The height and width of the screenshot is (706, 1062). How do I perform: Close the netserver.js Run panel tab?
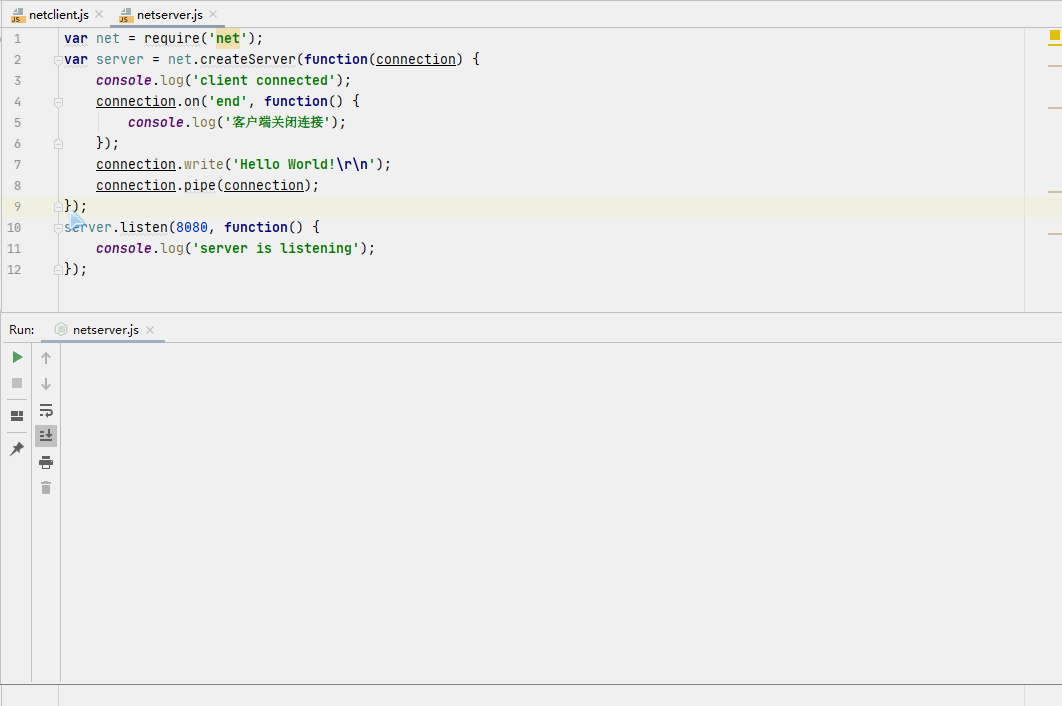[150, 330]
